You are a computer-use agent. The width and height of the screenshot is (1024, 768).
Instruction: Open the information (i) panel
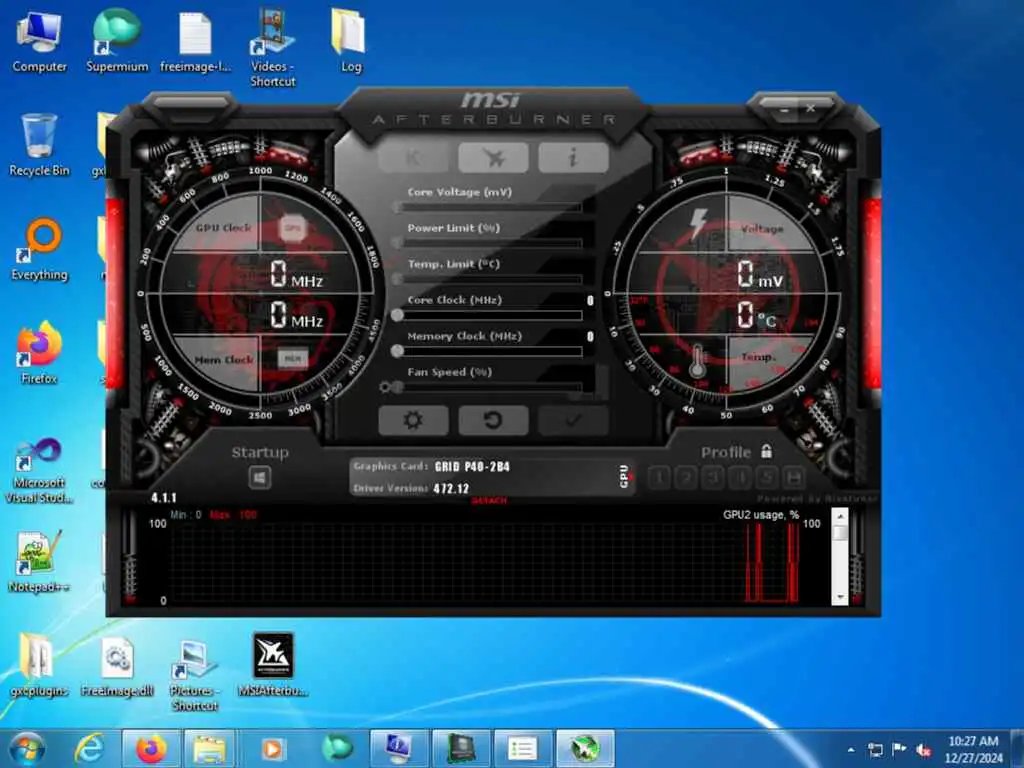(573, 157)
